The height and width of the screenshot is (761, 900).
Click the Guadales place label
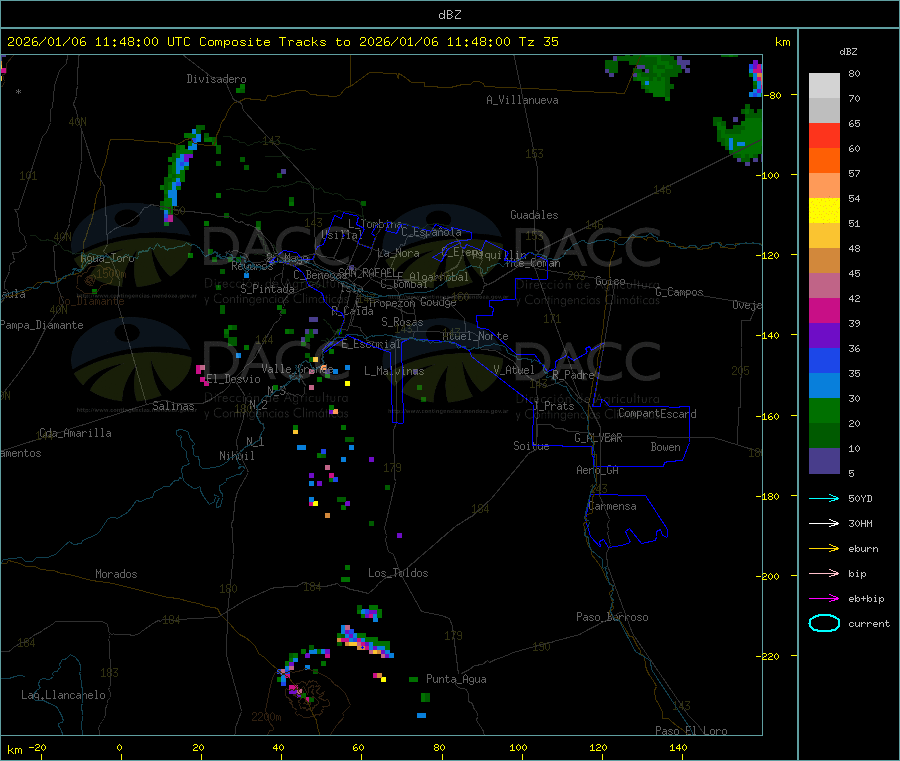click(x=534, y=215)
